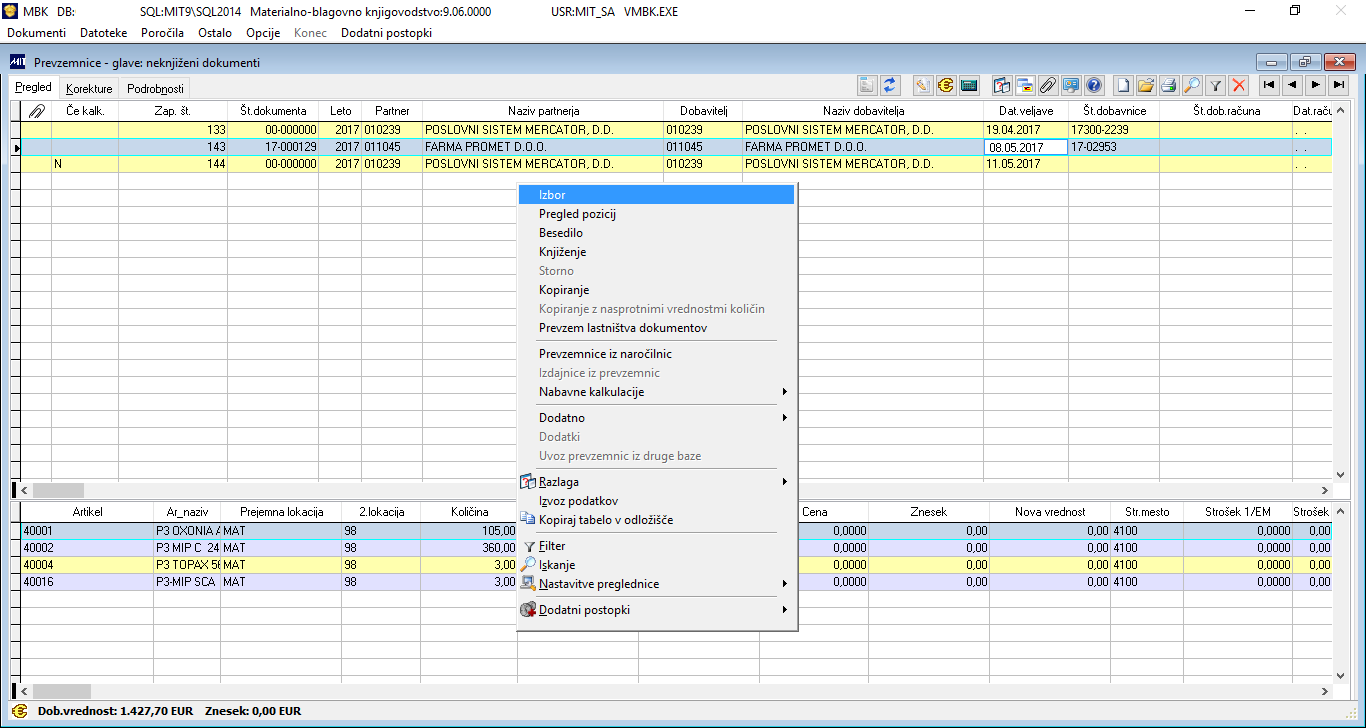The height and width of the screenshot is (728, 1366).
Task: Click the euro coin icon in status bar
Action: [19, 711]
